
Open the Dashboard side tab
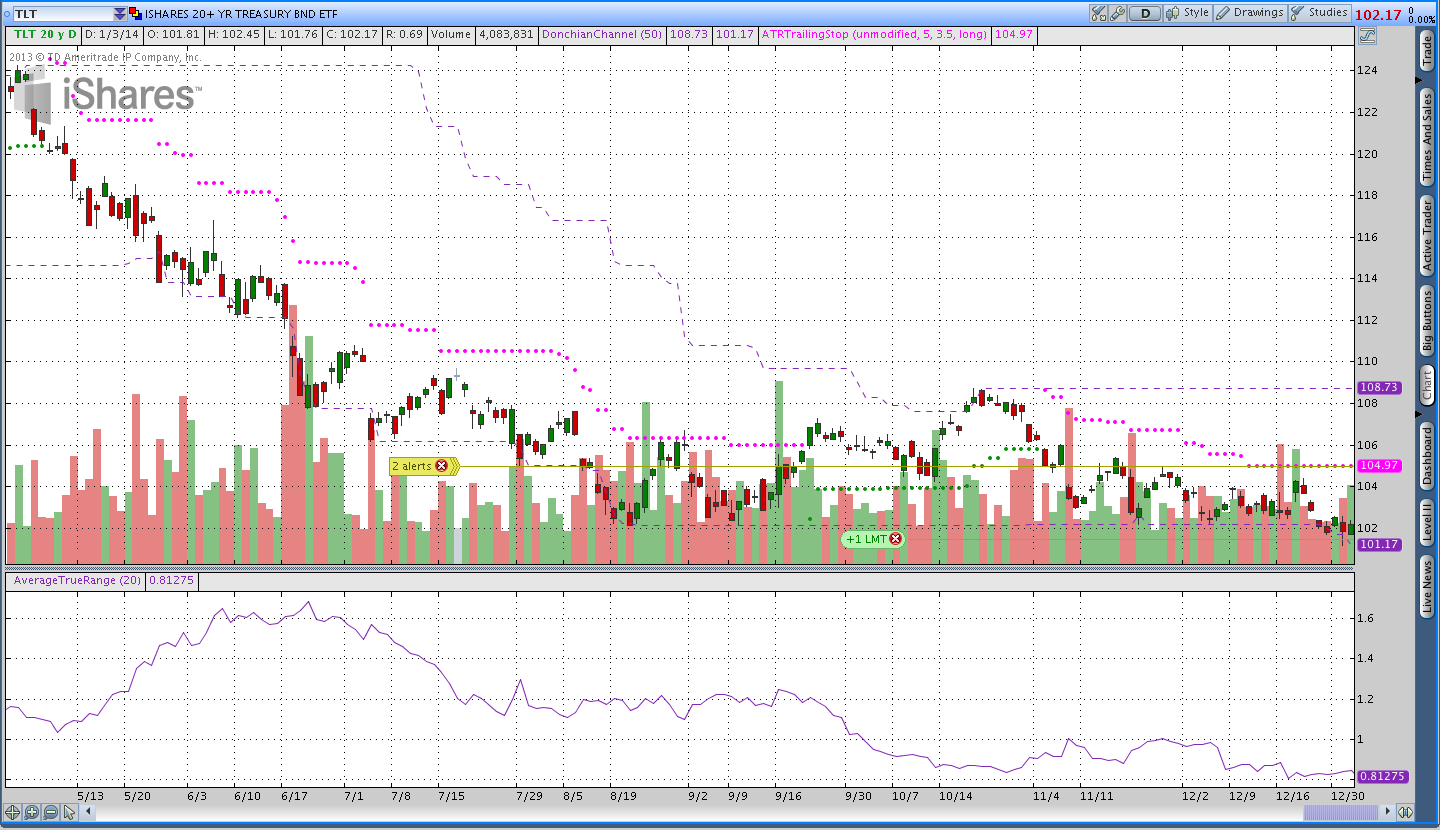coord(1427,456)
